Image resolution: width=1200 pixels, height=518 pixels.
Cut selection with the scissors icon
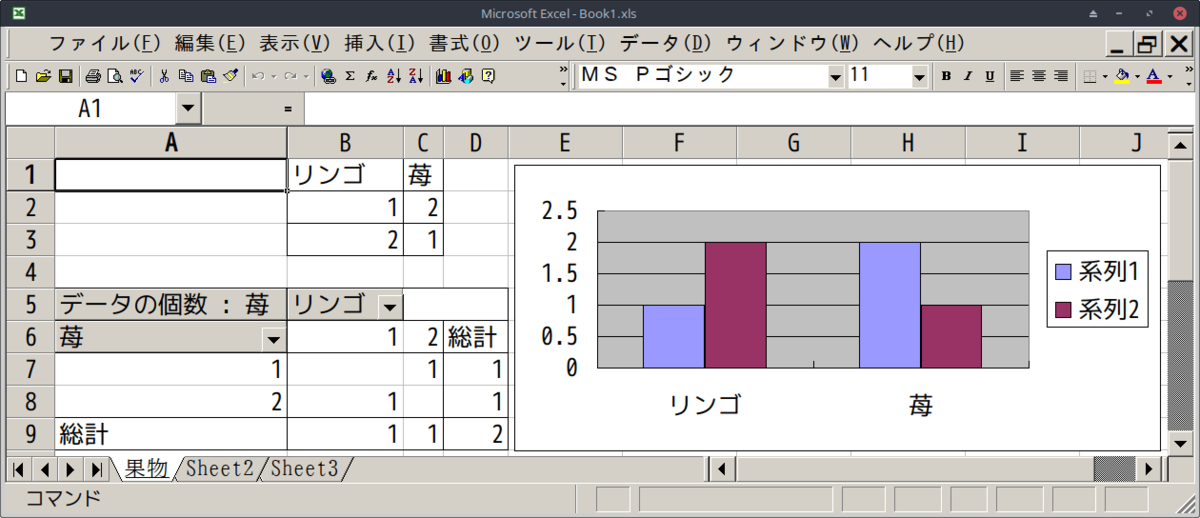click(x=164, y=76)
